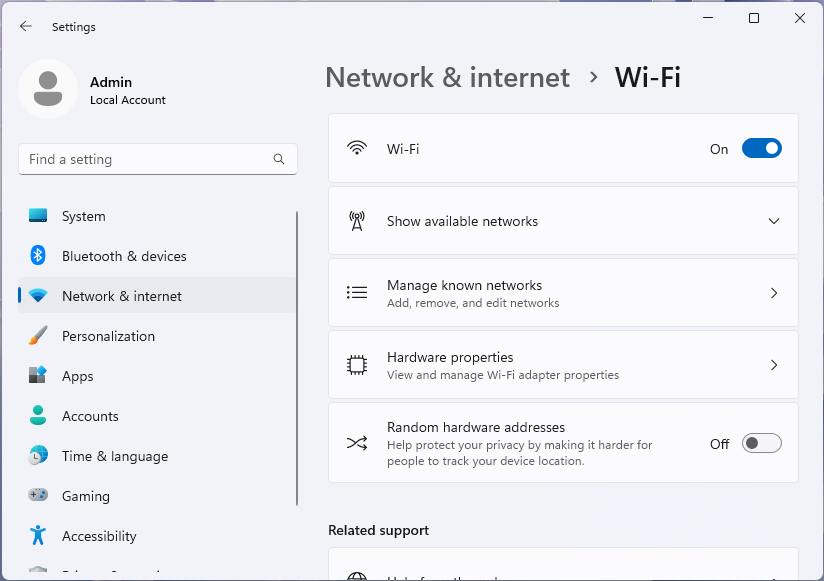Click the Wi-Fi antenna icon
The height and width of the screenshot is (581, 824).
click(x=357, y=147)
